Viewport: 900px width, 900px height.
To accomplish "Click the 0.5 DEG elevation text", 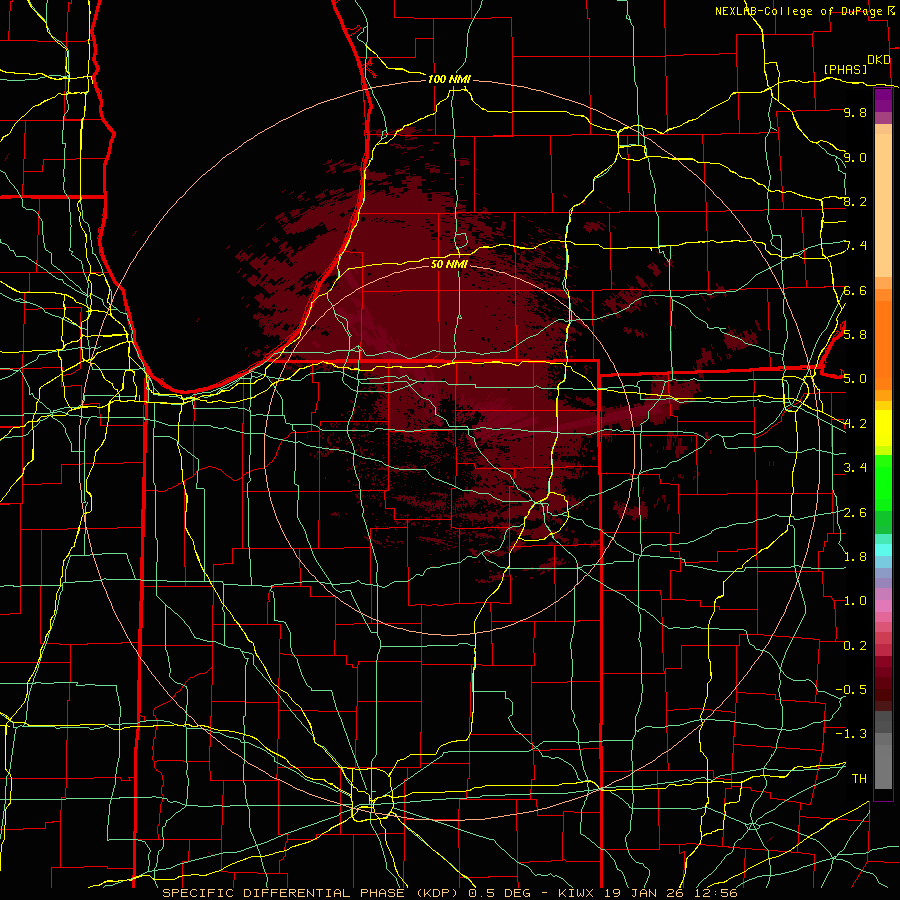I will [501, 893].
